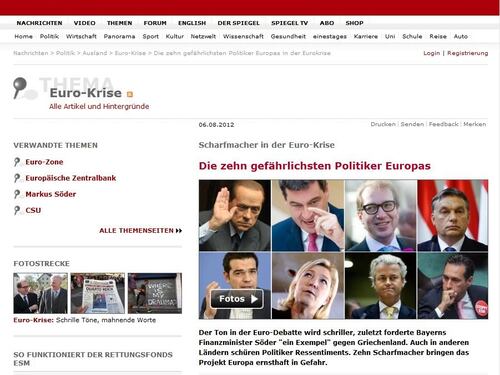Click the pin icon next to Euro-Zone
The image size is (500, 375).
point(17,162)
